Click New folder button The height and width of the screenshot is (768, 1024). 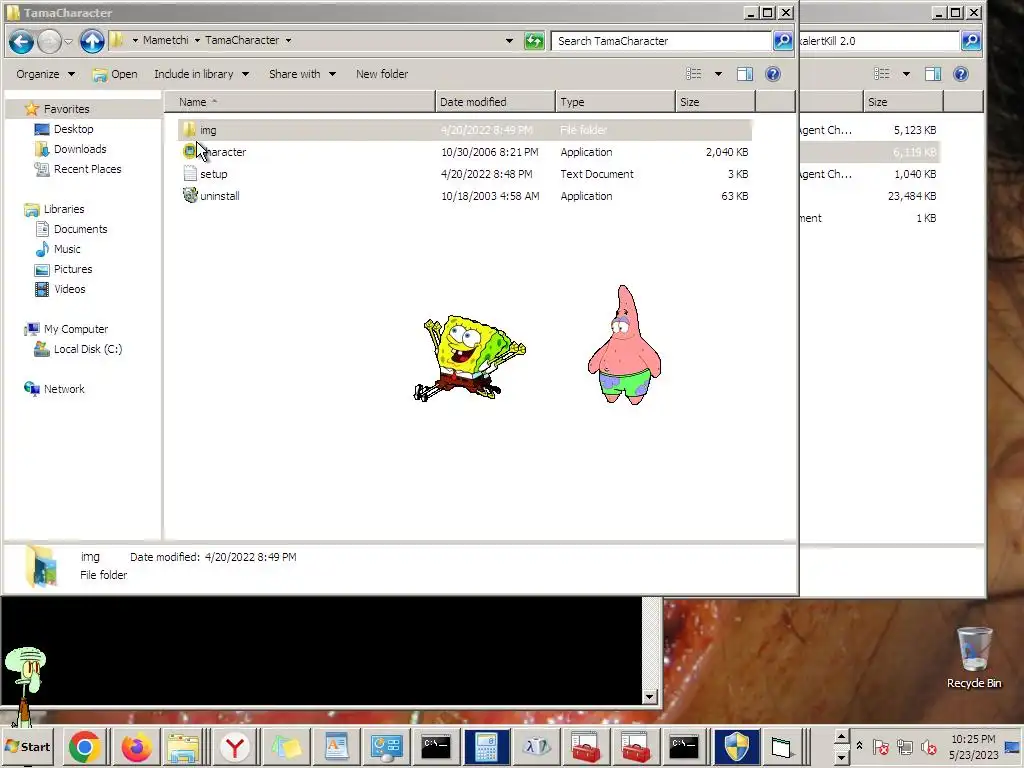(x=382, y=74)
